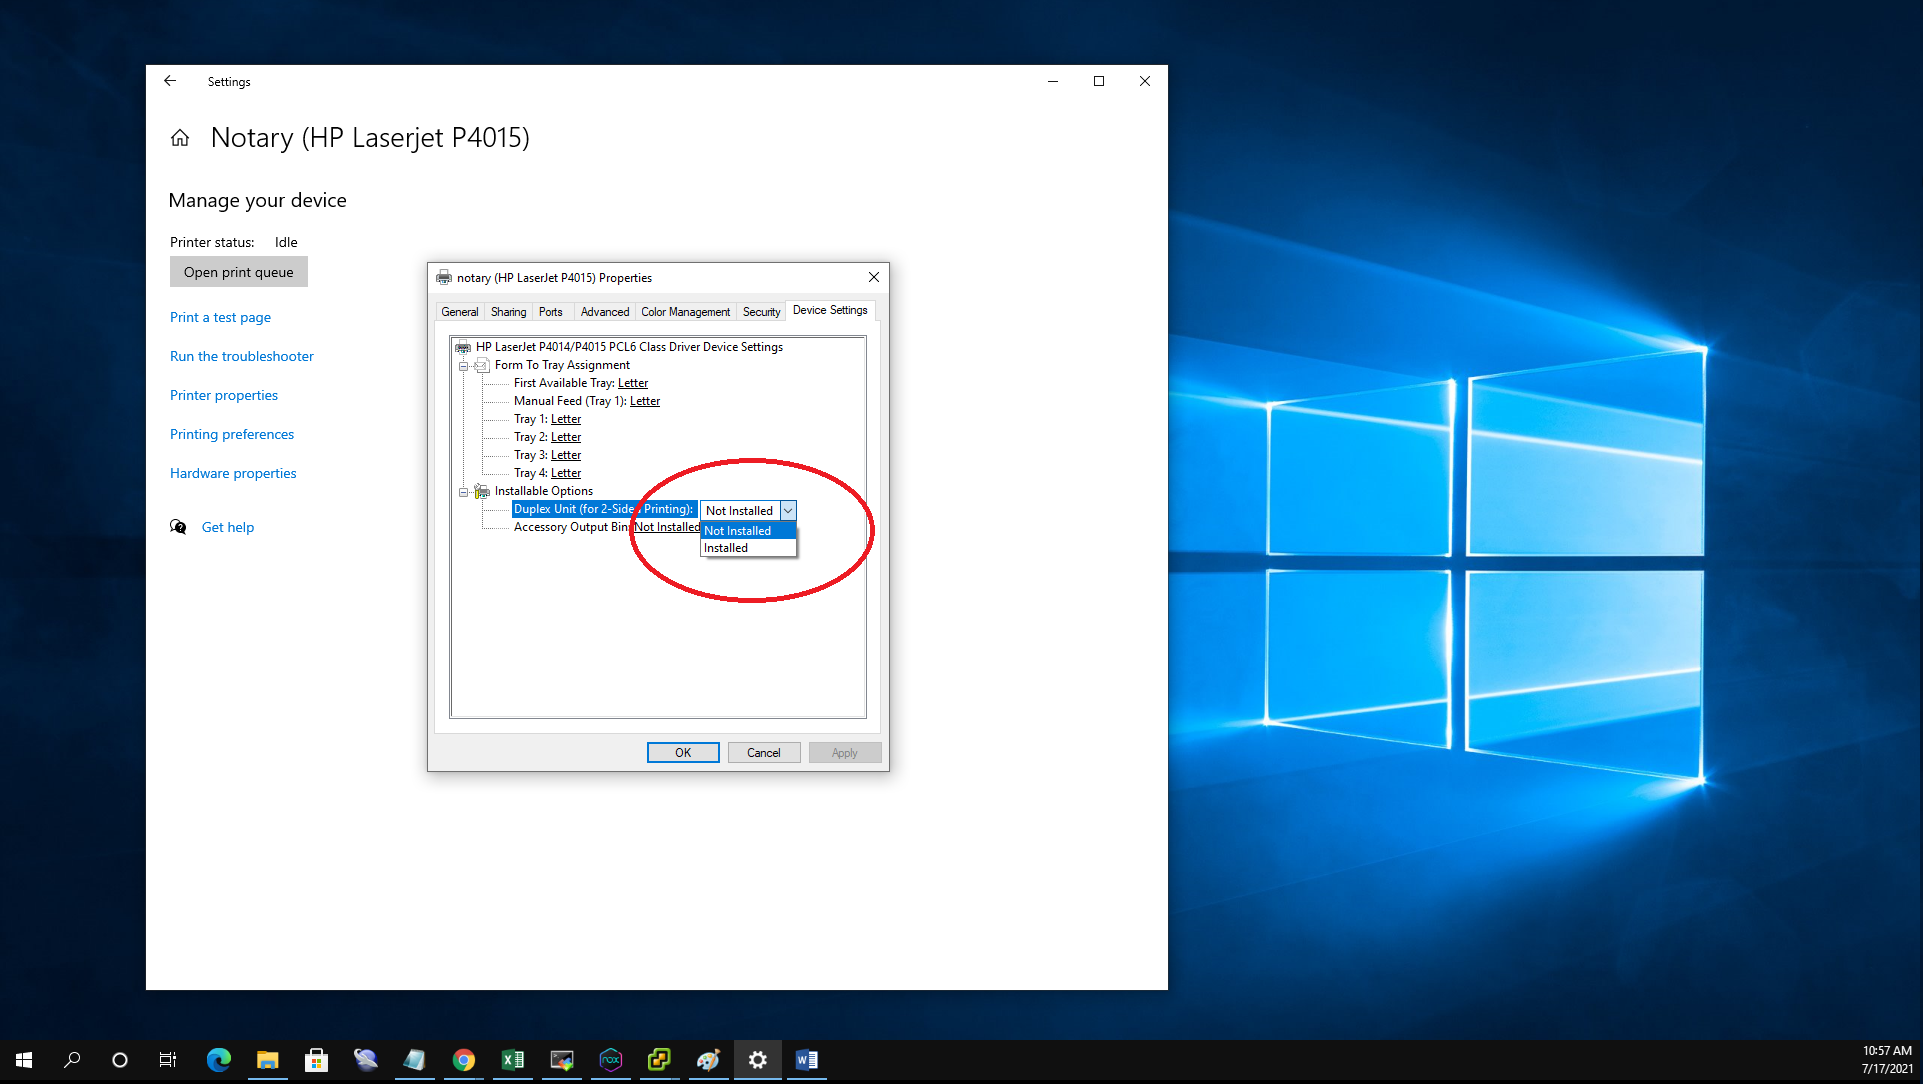Click the Open print queue button

pyautogui.click(x=238, y=272)
